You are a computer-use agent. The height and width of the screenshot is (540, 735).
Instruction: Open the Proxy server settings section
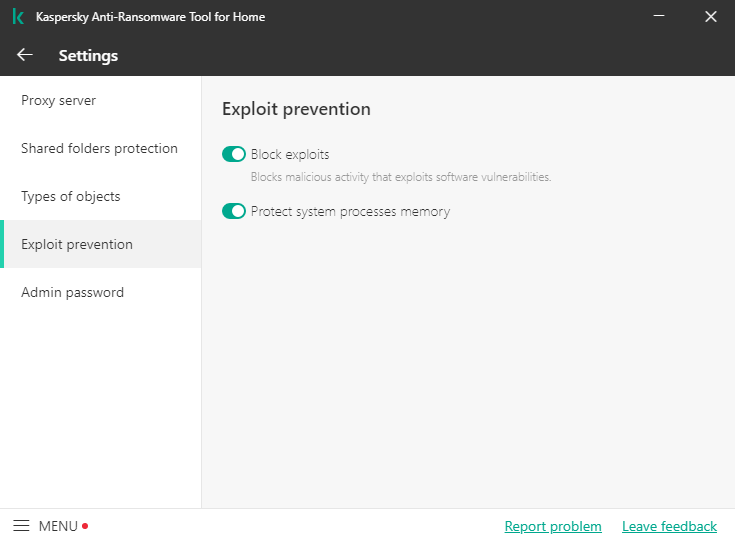(x=59, y=101)
